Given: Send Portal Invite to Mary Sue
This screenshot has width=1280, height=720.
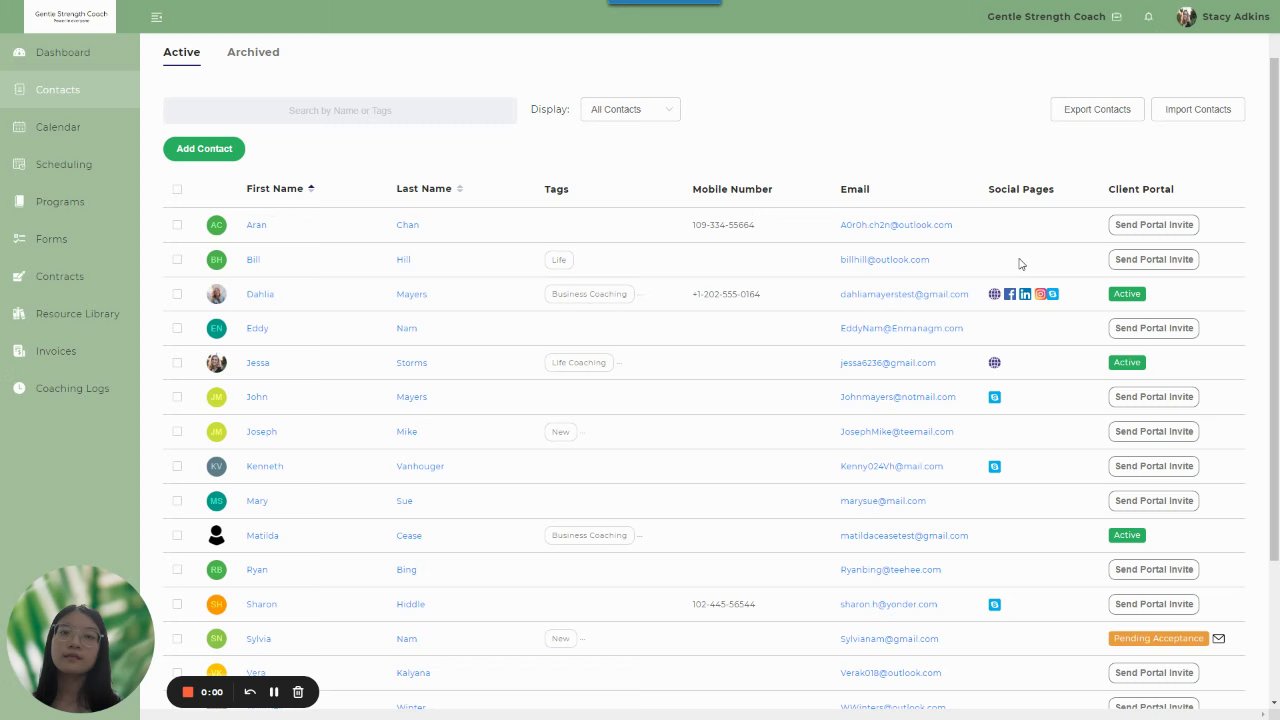Looking at the screenshot, I should [x=1154, y=501].
